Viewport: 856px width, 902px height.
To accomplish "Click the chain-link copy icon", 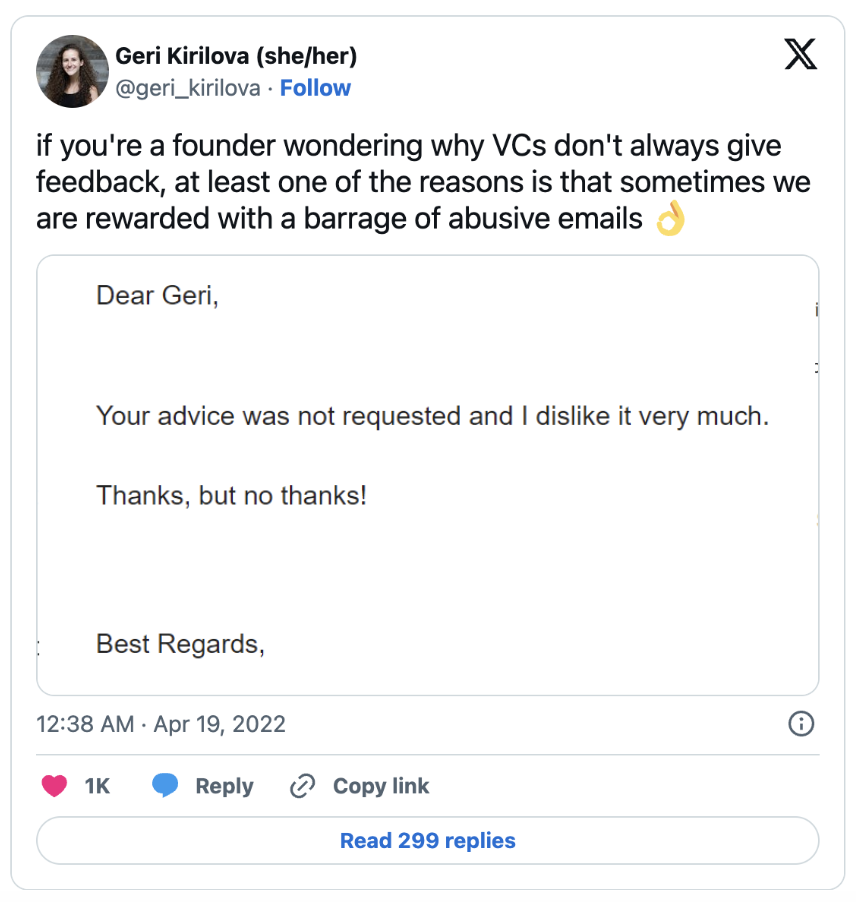I will [x=302, y=786].
